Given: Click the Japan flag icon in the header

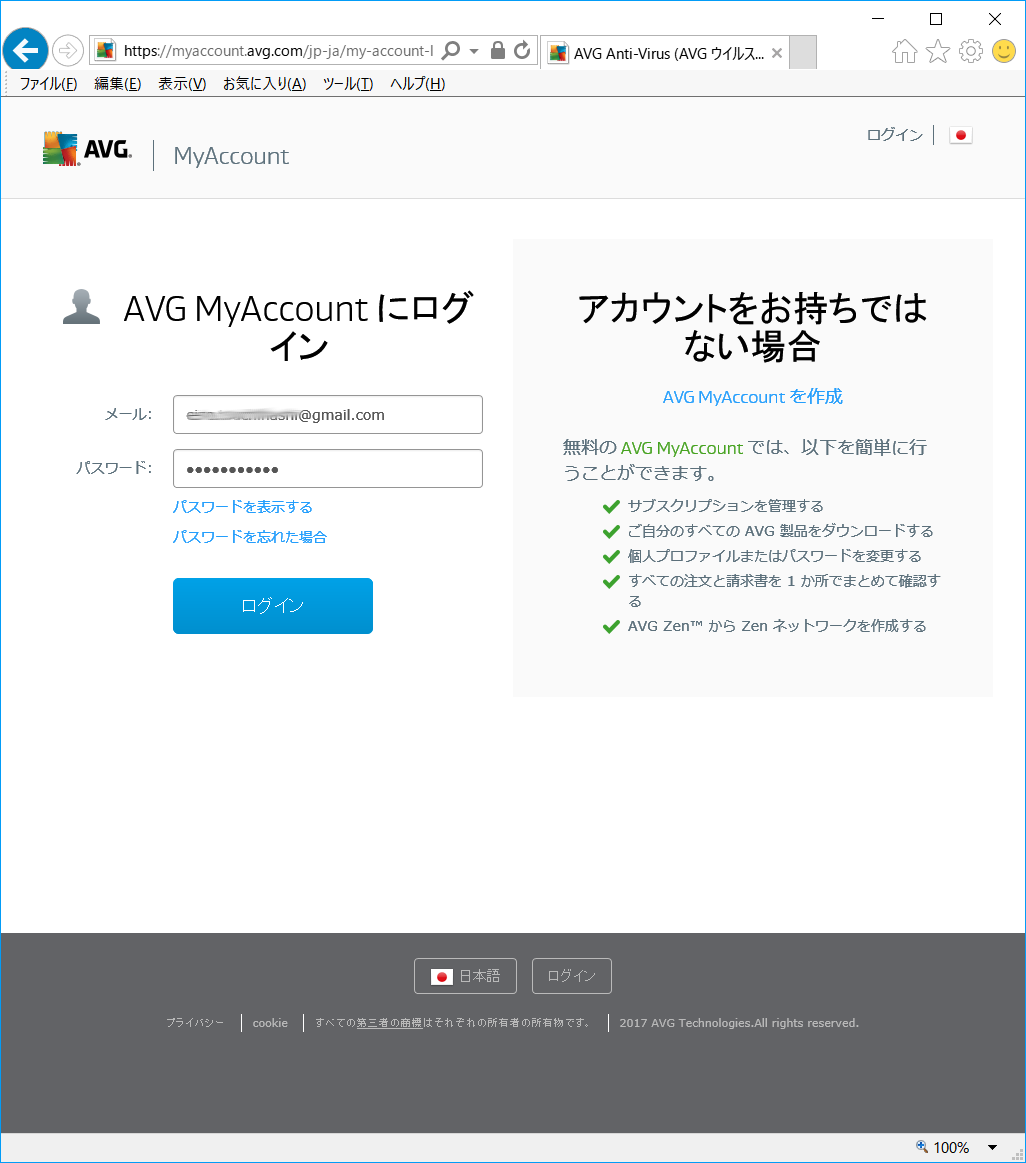Looking at the screenshot, I should pos(961,135).
